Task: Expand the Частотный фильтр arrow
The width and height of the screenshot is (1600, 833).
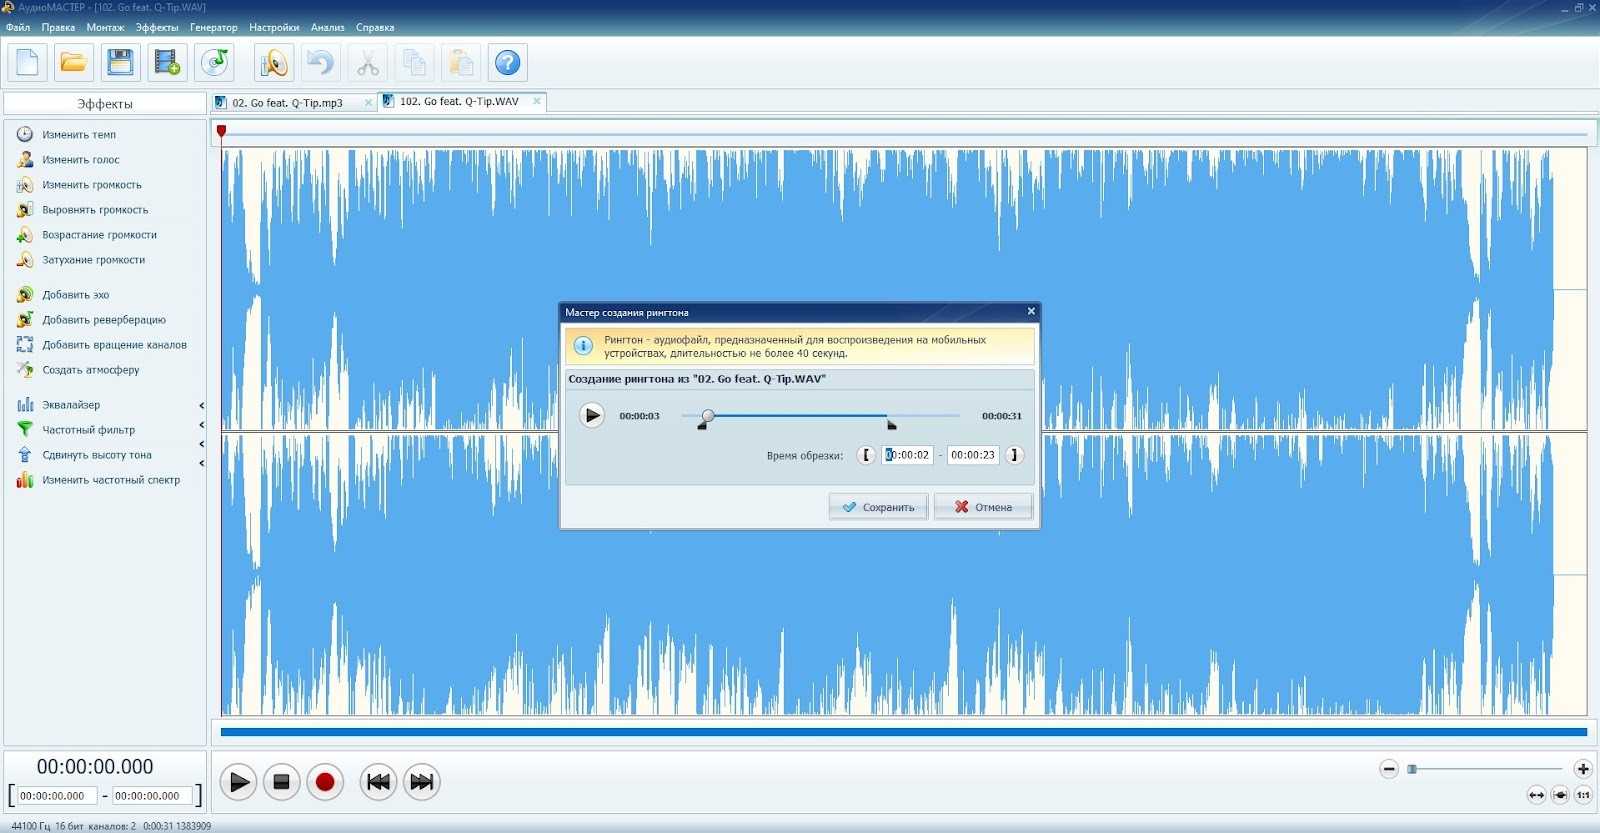Action: [x=201, y=426]
